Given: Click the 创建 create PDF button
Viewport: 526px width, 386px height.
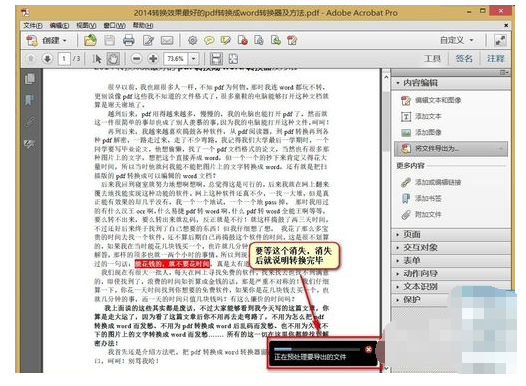Looking at the screenshot, I should 47,41.
